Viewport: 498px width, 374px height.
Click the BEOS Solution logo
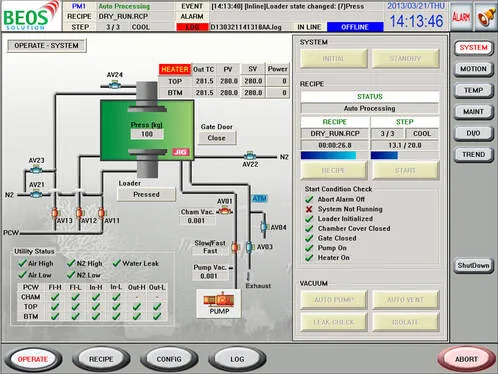click(x=31, y=16)
